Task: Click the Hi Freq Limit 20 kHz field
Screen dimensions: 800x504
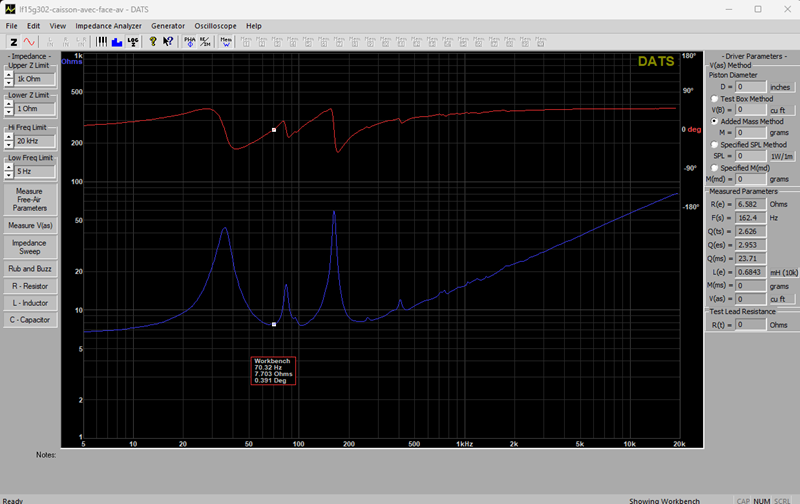Action: click(34, 141)
